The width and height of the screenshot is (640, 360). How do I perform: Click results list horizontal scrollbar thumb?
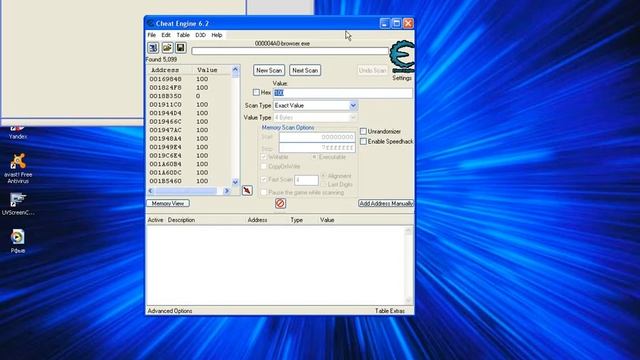pos(186,191)
